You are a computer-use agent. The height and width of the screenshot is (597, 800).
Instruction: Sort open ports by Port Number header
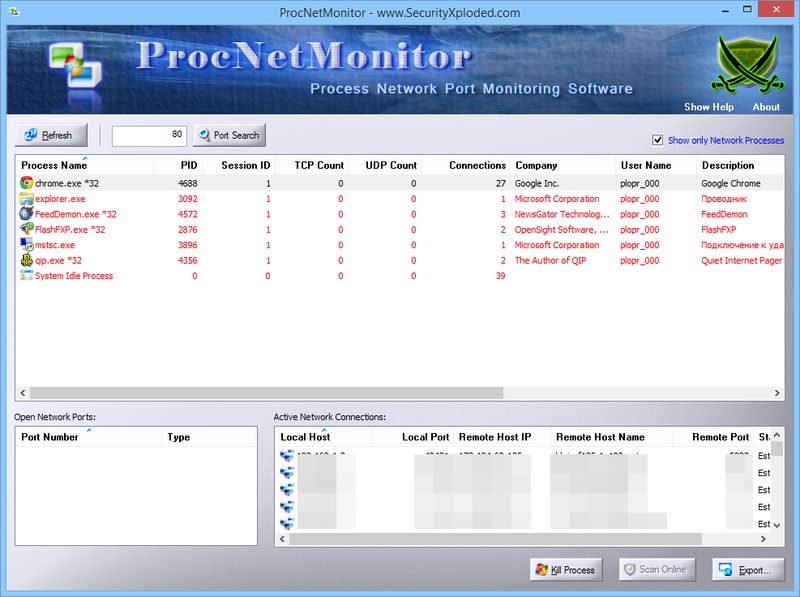click(89, 437)
